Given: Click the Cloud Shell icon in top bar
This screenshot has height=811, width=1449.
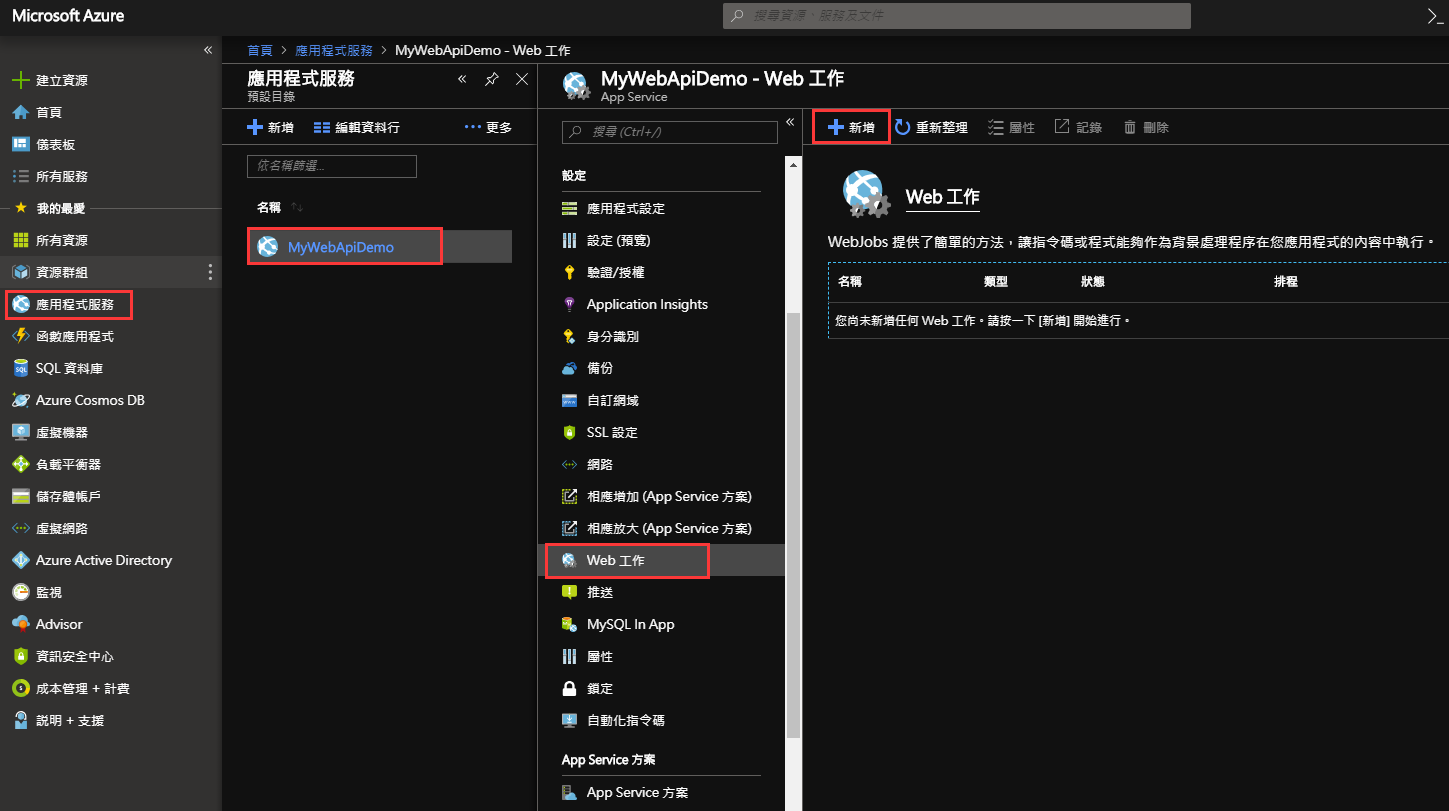Looking at the screenshot, I should coord(1435,16).
